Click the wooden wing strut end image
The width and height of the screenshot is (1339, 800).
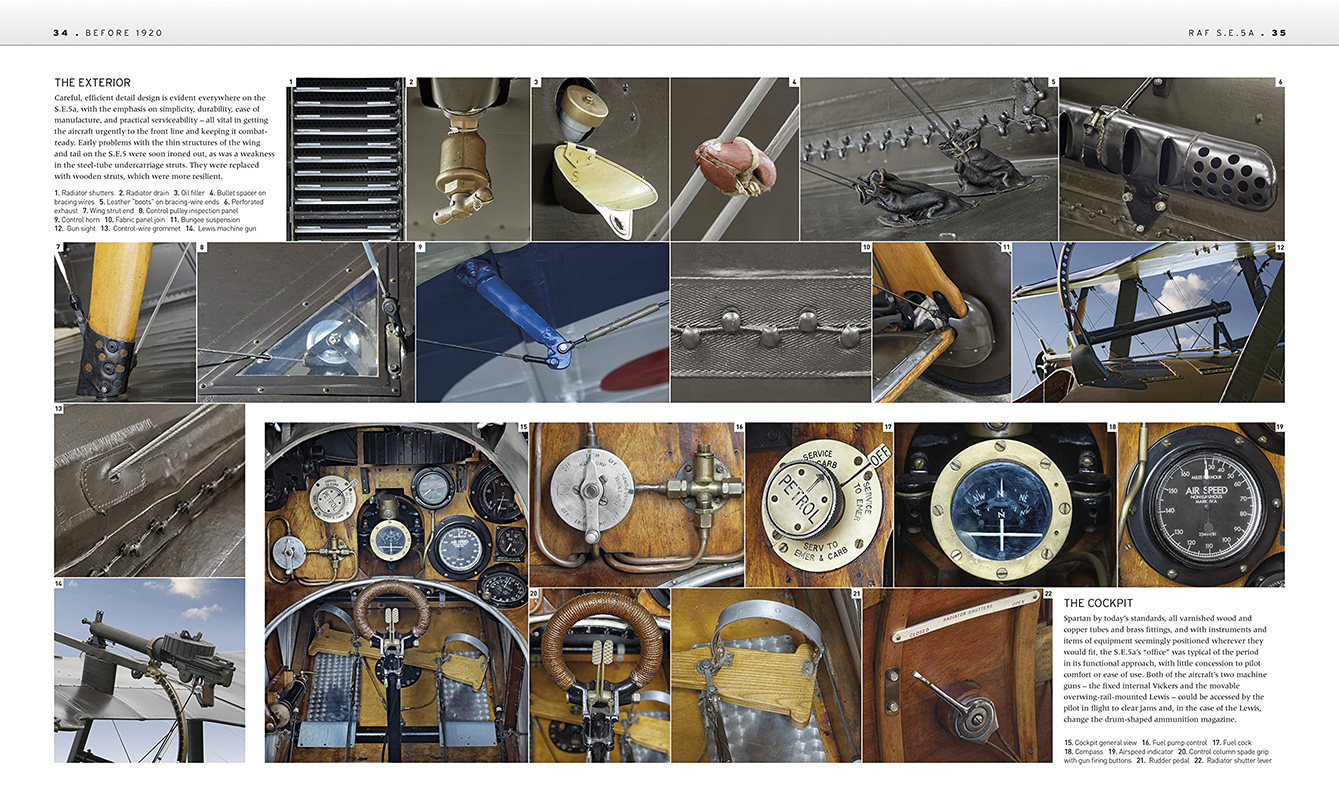[125, 322]
